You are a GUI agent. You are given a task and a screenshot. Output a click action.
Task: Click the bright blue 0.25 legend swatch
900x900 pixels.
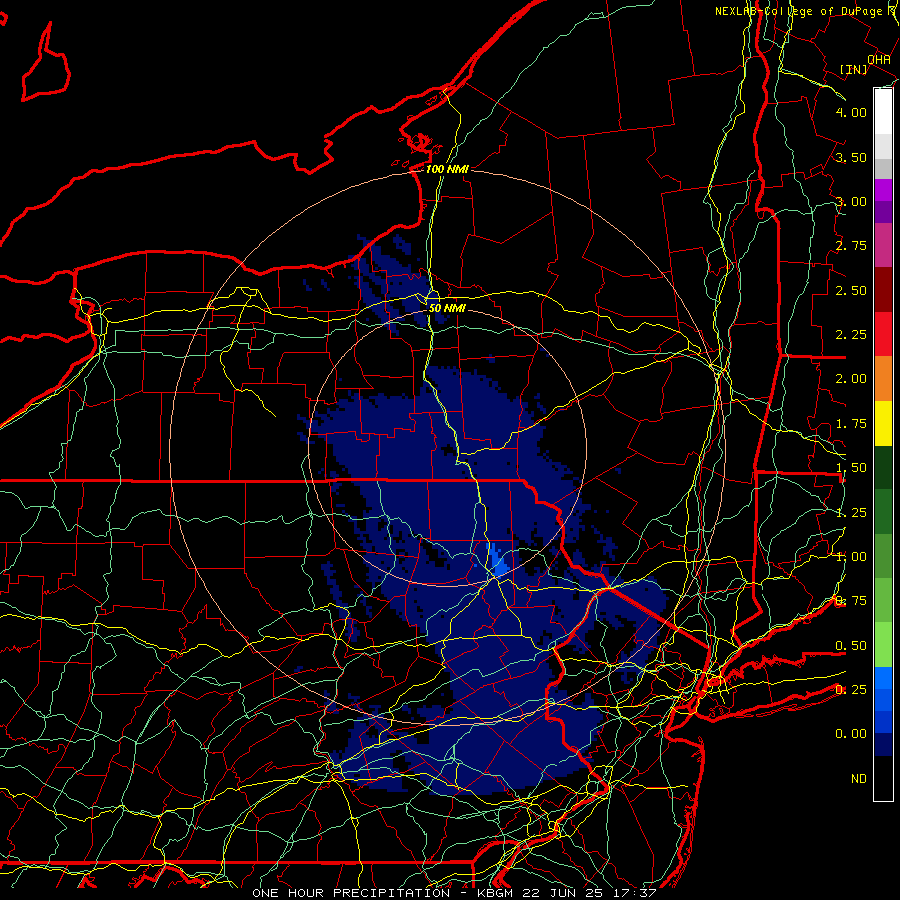click(x=883, y=678)
